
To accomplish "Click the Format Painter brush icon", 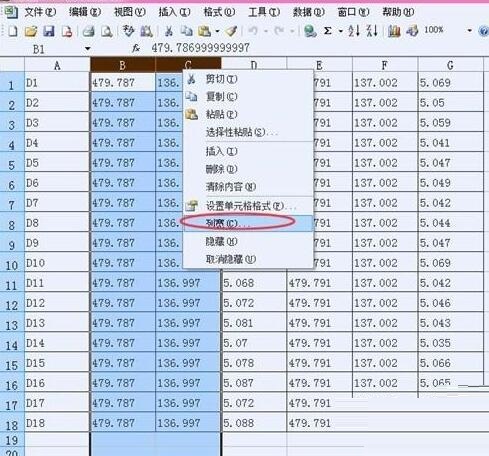I will pos(231,31).
